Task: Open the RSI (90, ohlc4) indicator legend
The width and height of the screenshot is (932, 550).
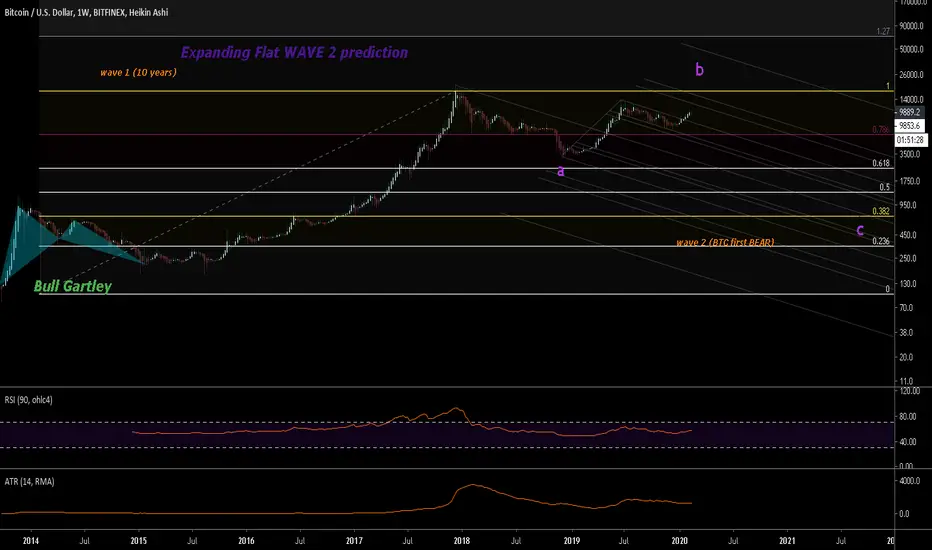Action: [x=29, y=400]
